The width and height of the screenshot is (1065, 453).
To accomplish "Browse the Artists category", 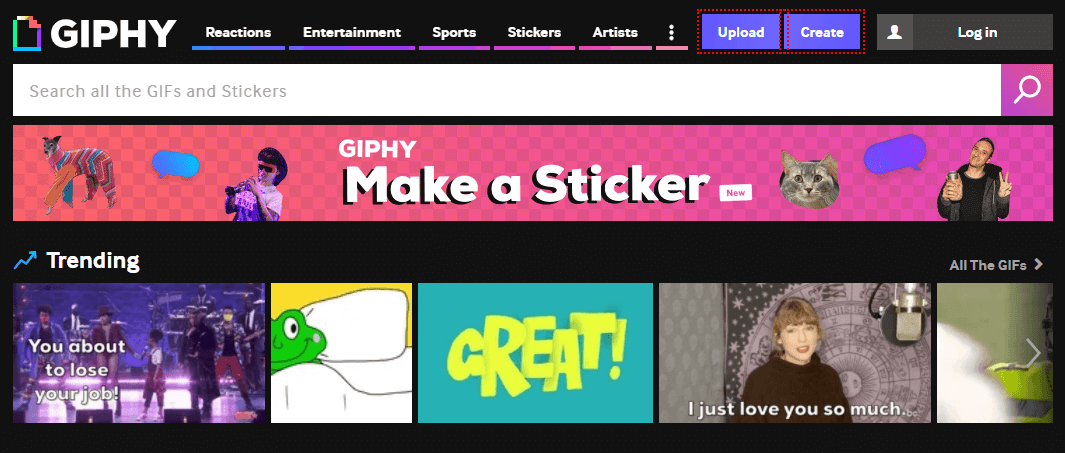I will 615,33.
